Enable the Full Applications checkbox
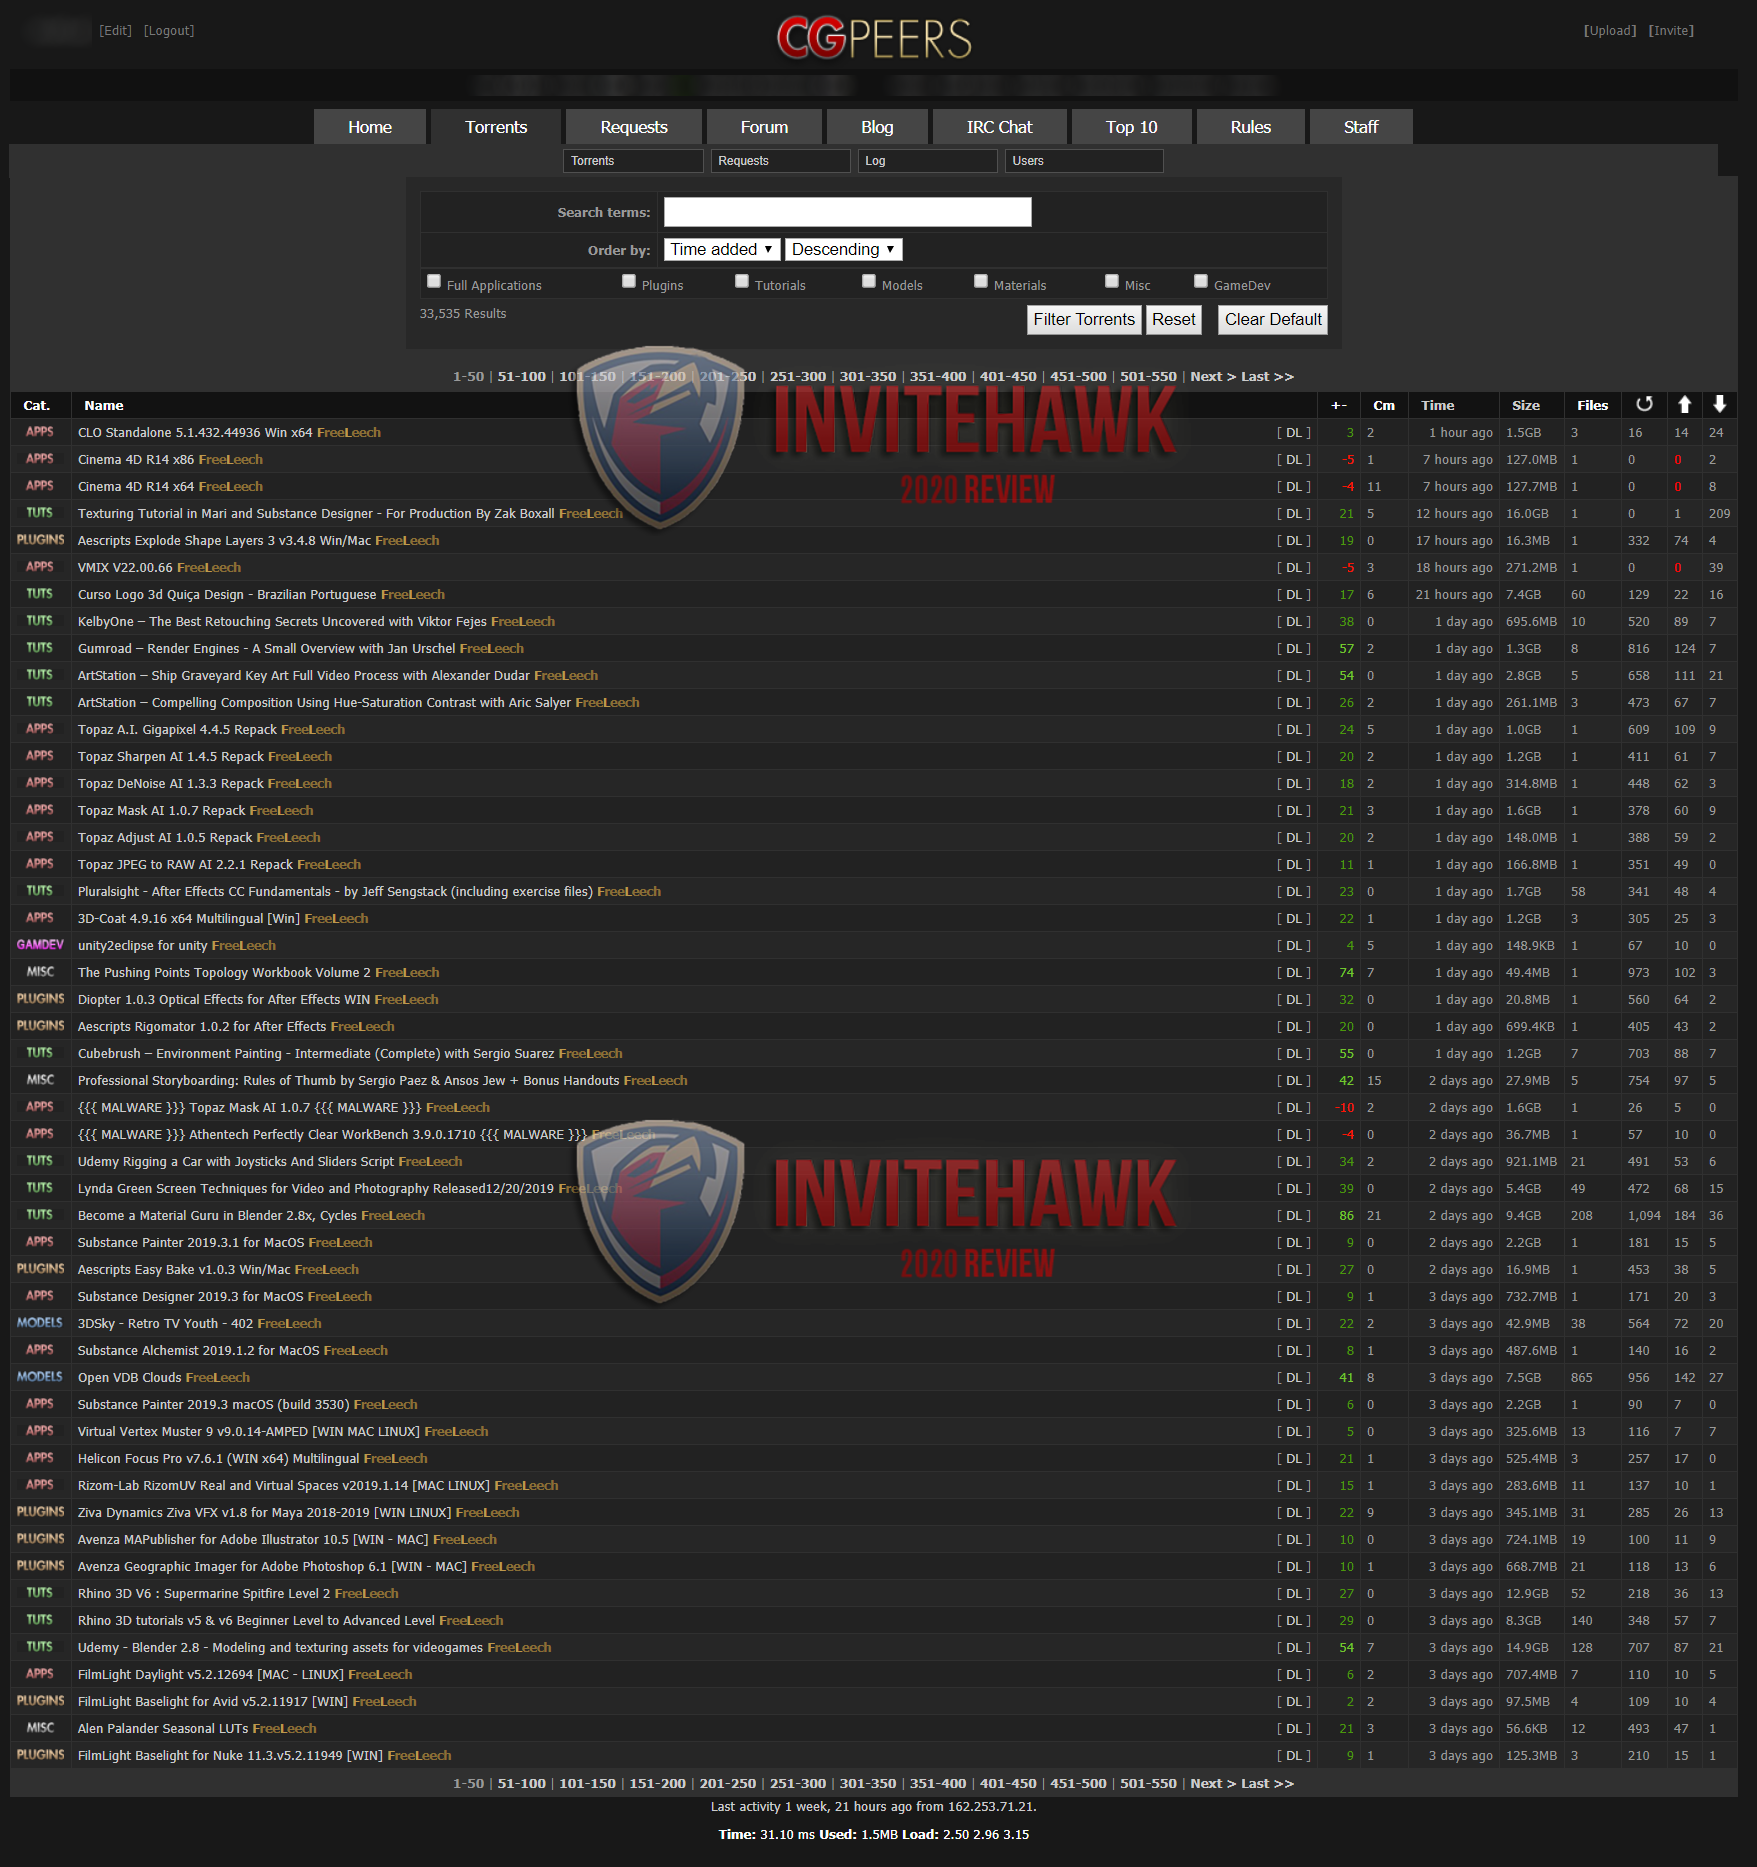Image resolution: width=1757 pixels, height=1867 pixels. click(x=434, y=282)
